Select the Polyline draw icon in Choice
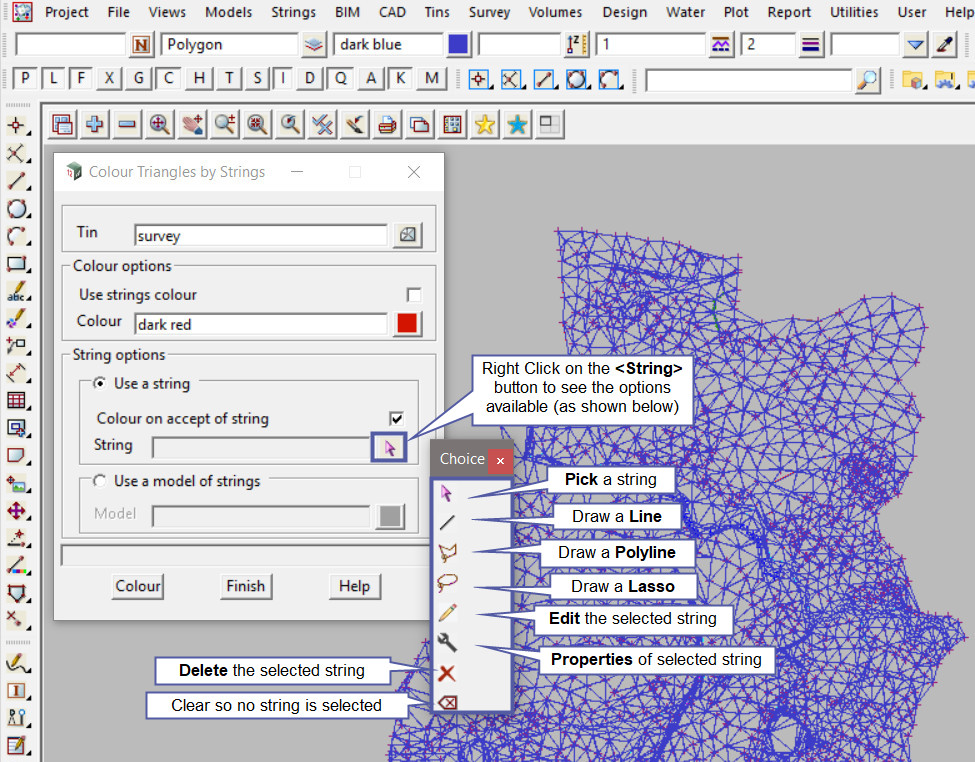Screen dimensions: 975x762 click(447, 552)
